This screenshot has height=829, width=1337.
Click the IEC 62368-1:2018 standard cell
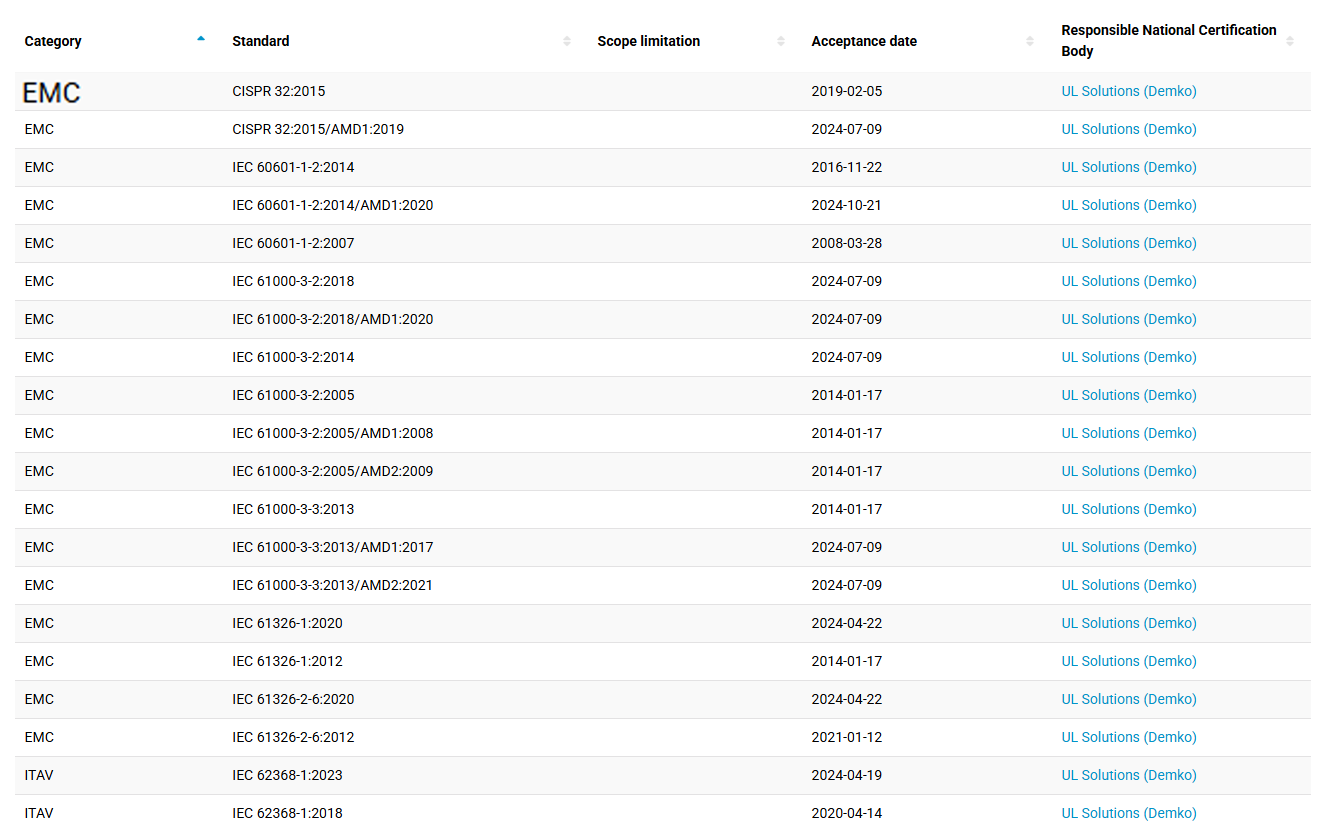click(287, 813)
